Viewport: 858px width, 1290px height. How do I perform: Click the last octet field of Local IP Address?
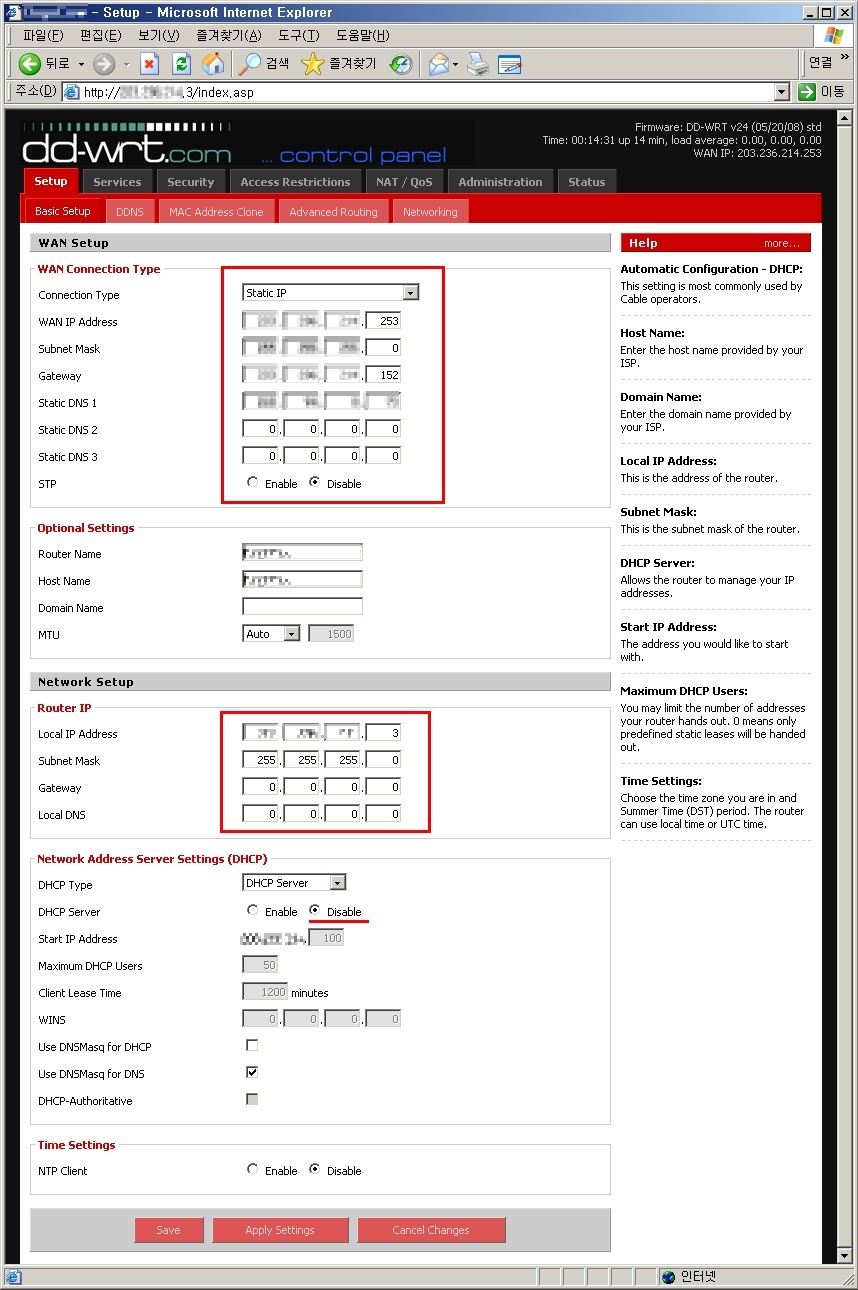pos(383,733)
